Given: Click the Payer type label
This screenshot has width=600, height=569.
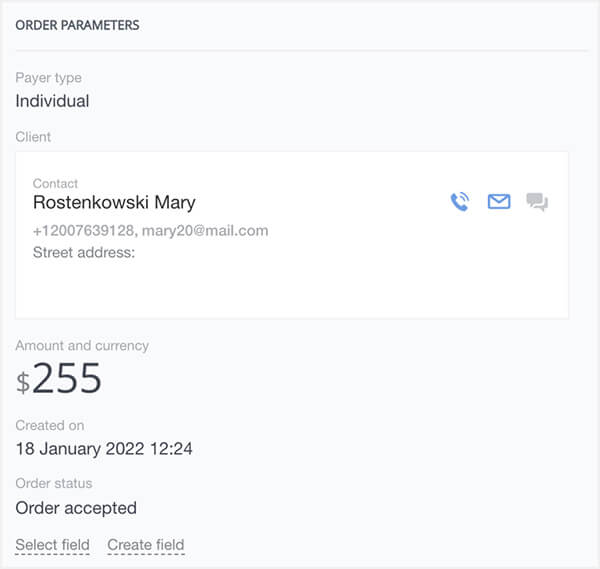Looking at the screenshot, I should [49, 78].
